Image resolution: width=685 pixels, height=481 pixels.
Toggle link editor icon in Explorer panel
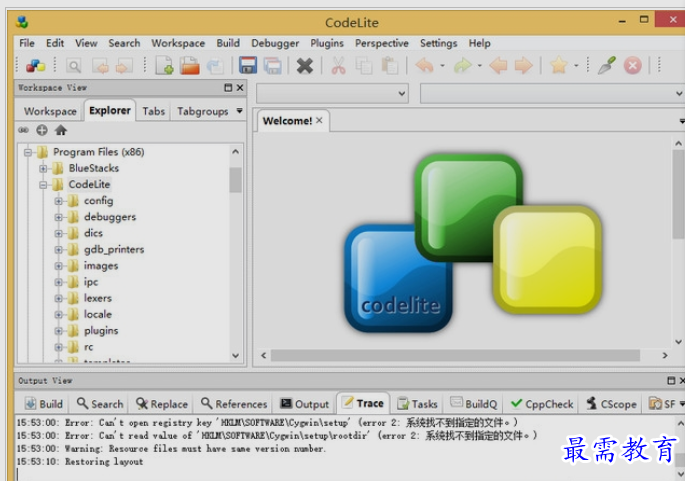click(x=24, y=130)
